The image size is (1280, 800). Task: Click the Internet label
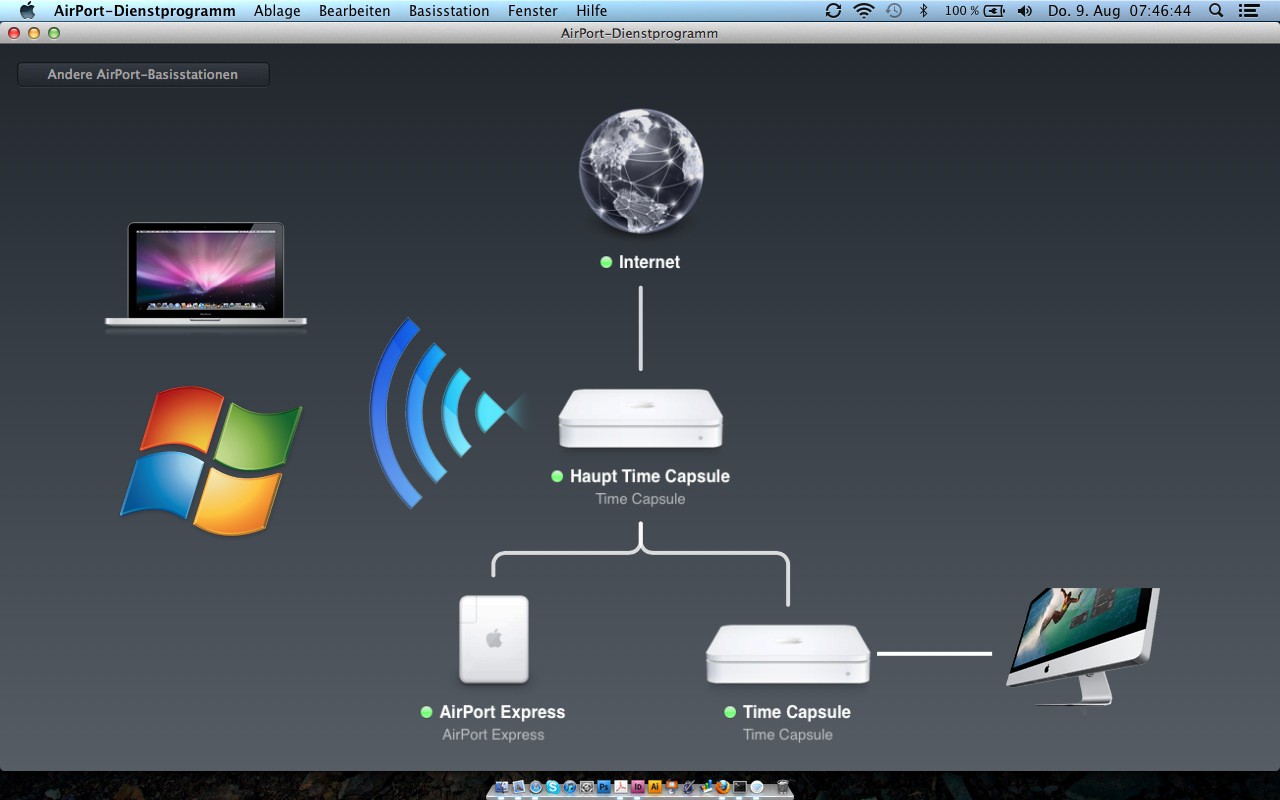click(649, 262)
